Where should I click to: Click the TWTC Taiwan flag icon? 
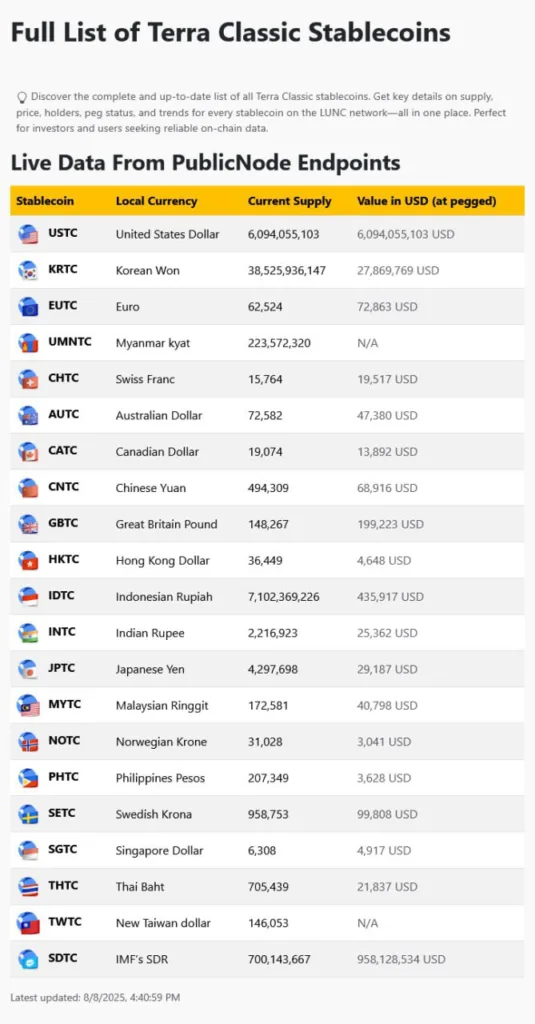(29, 923)
